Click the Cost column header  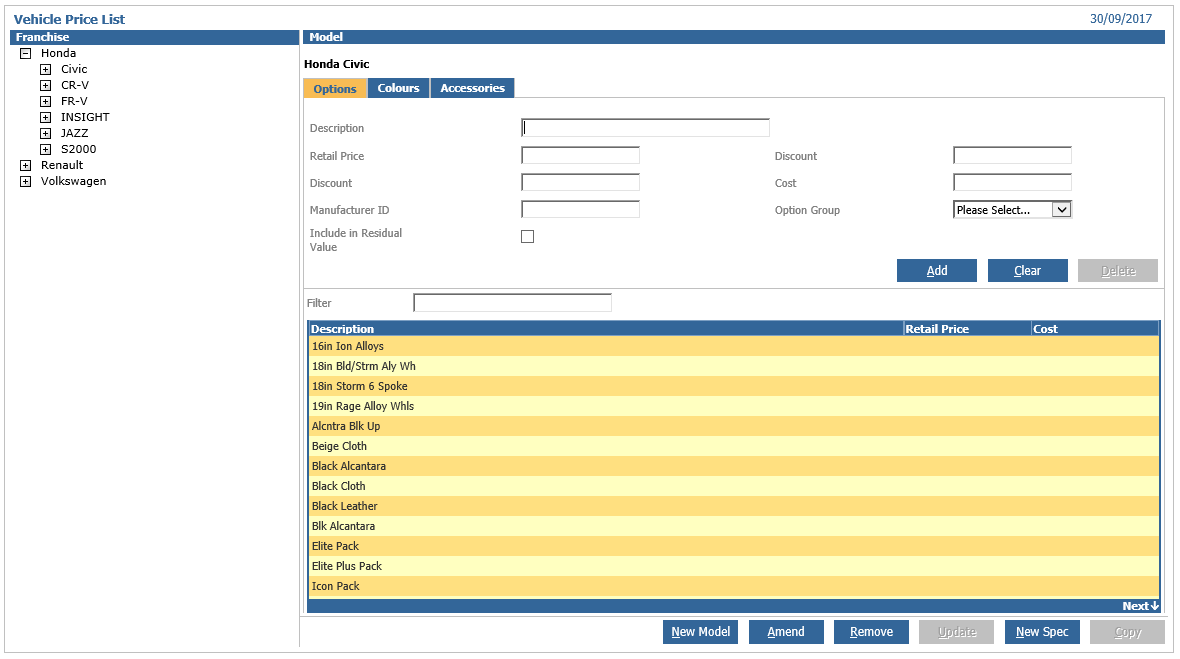coord(1095,329)
